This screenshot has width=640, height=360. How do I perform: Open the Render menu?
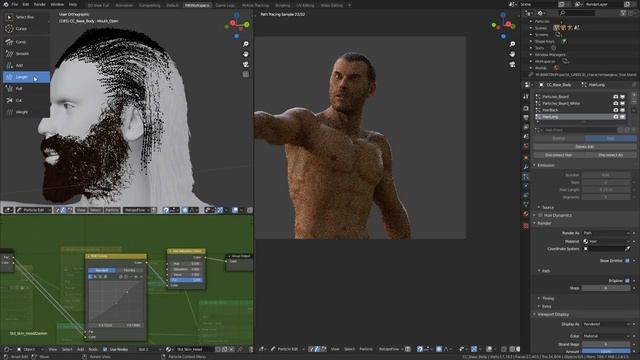pyautogui.click(x=40, y=4)
